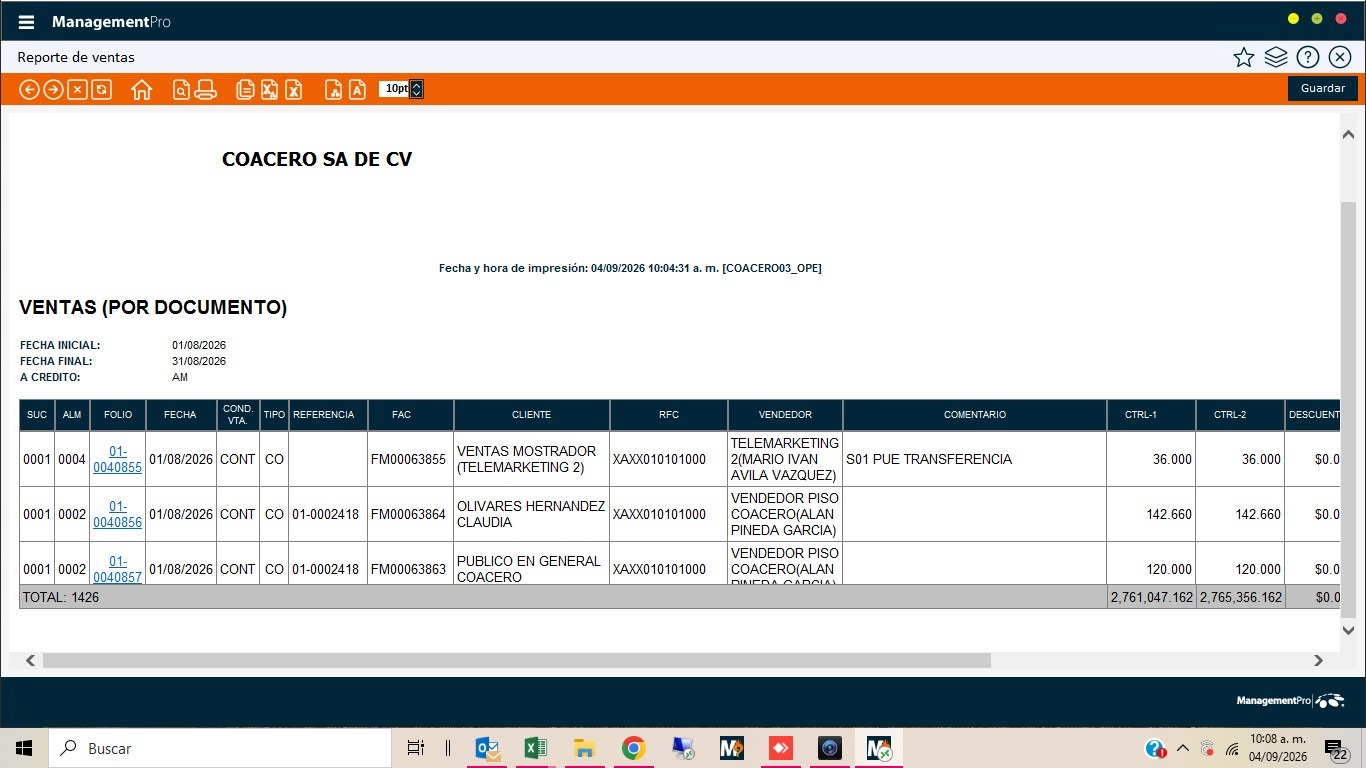The height and width of the screenshot is (768, 1366).
Task: Mark report as favorite with star icon
Action: (x=1243, y=57)
